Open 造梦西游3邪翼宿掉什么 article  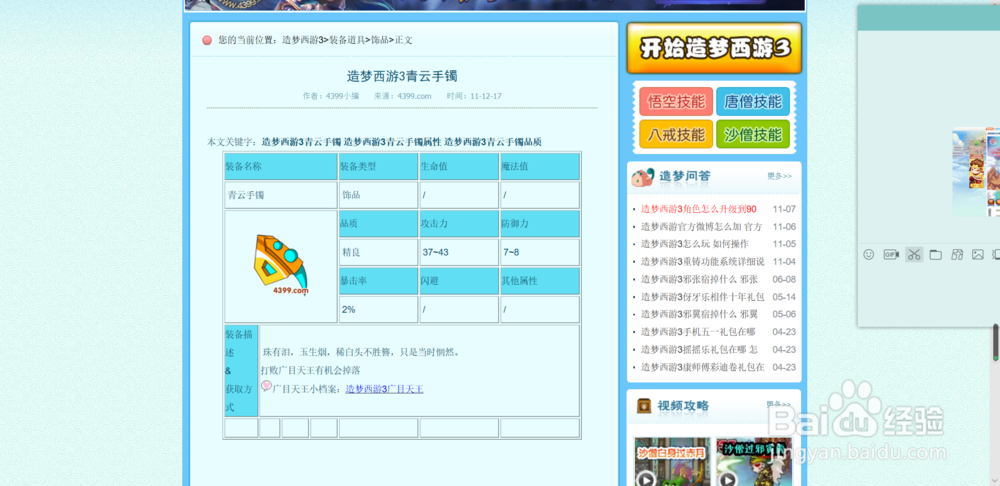pyautogui.click(x=699, y=314)
